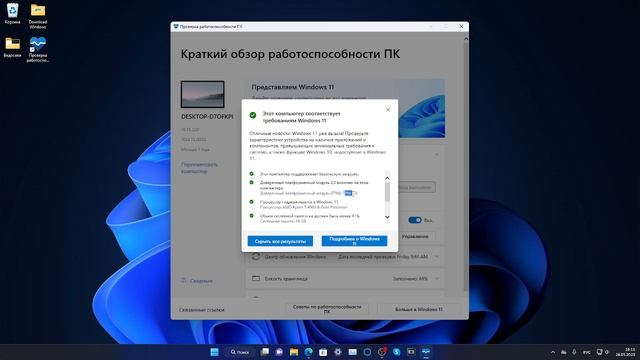Click the highlighted TPM version text
The height and width of the screenshot is (360, 640).
tap(348, 193)
